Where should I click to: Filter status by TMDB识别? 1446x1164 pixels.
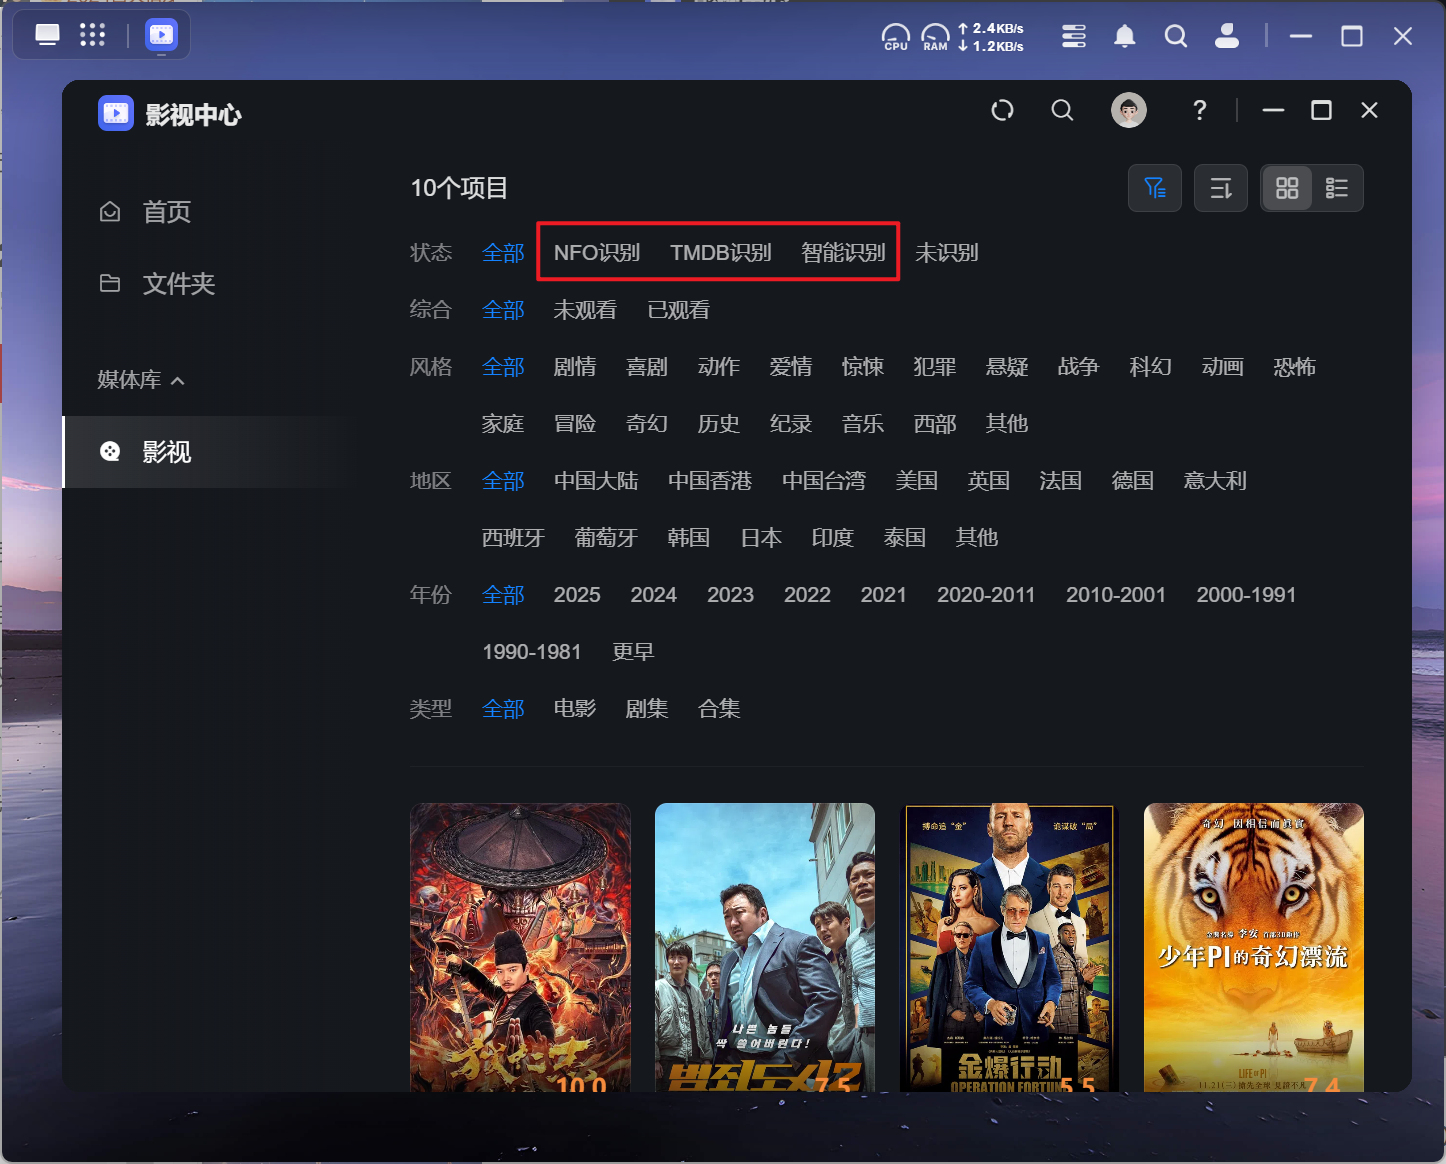(721, 253)
